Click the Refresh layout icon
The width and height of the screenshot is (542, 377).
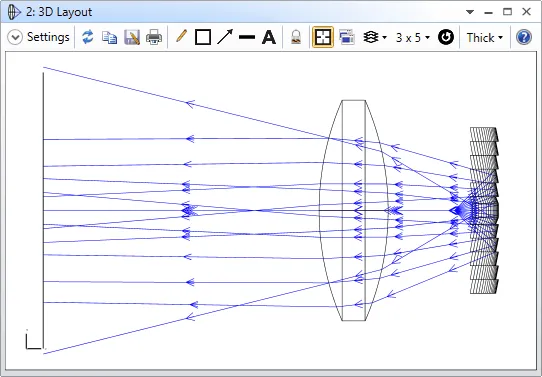(x=88, y=37)
